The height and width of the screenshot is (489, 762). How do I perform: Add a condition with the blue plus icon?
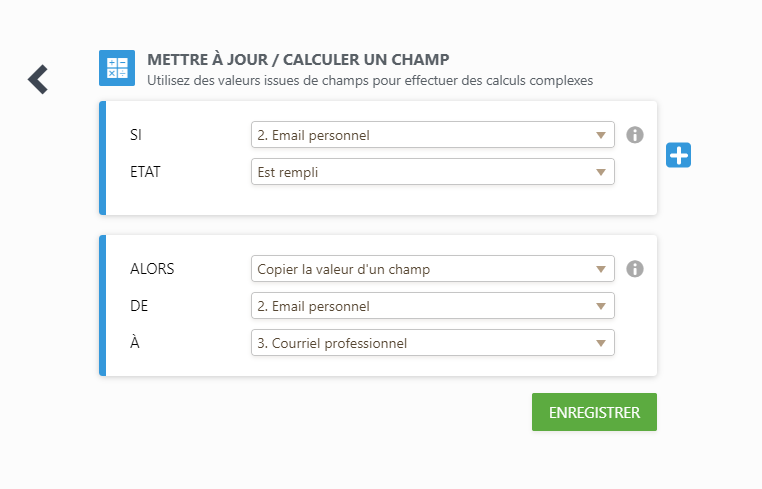click(x=678, y=155)
